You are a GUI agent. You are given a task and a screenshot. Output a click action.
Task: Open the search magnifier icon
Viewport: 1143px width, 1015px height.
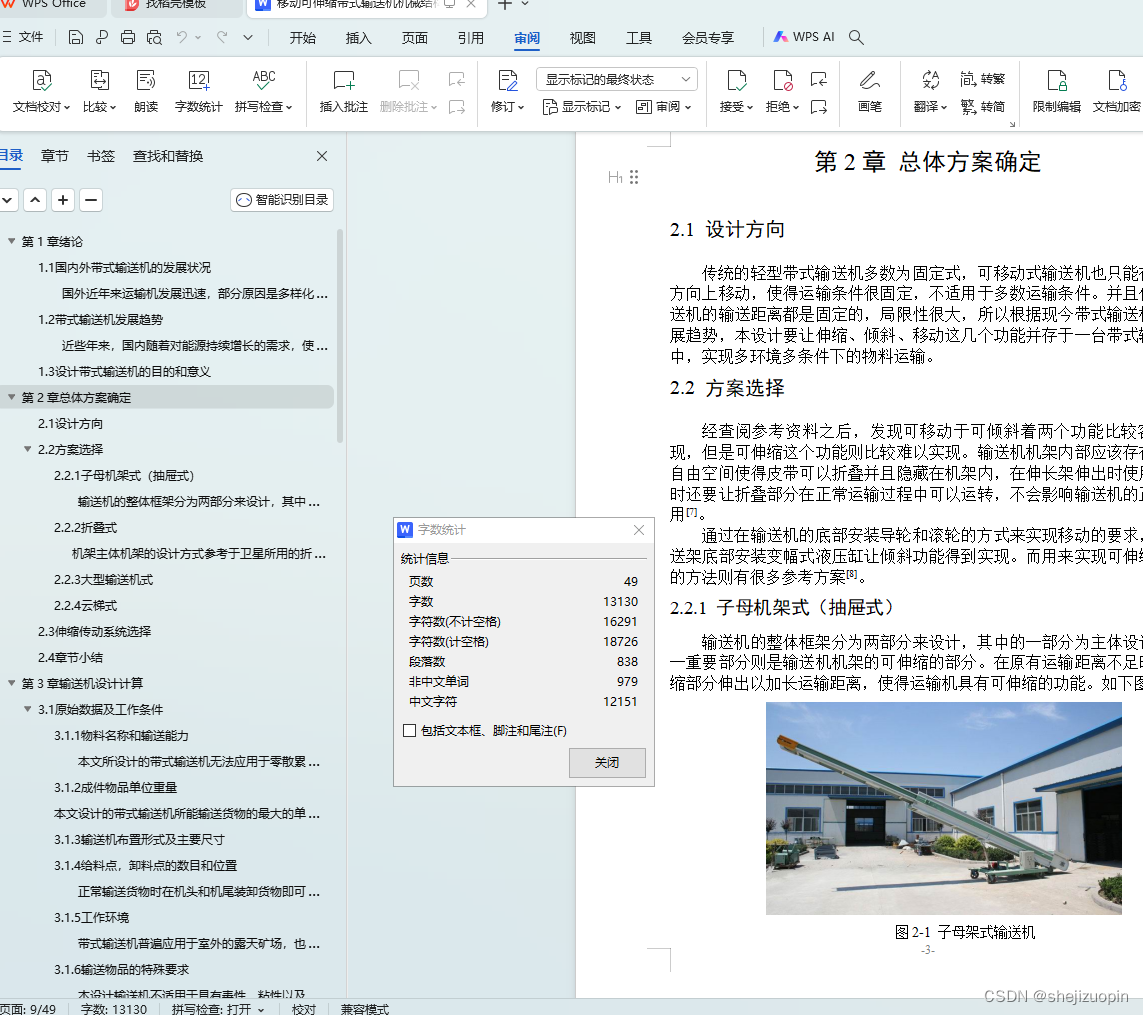pyautogui.click(x=857, y=37)
